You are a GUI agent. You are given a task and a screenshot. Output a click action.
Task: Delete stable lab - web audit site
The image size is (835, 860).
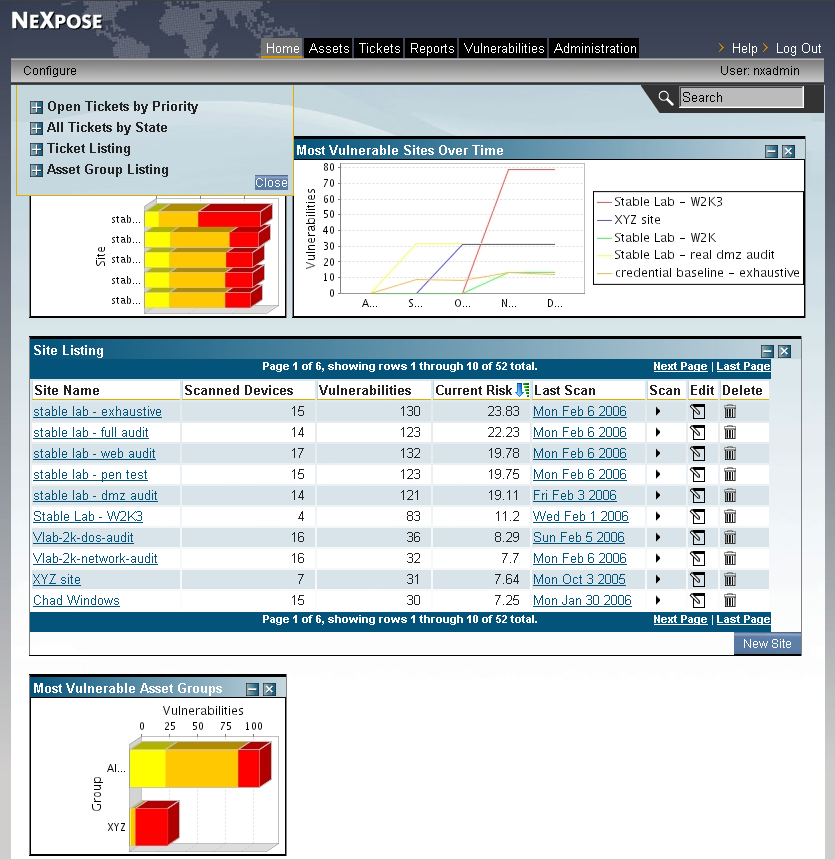730,454
